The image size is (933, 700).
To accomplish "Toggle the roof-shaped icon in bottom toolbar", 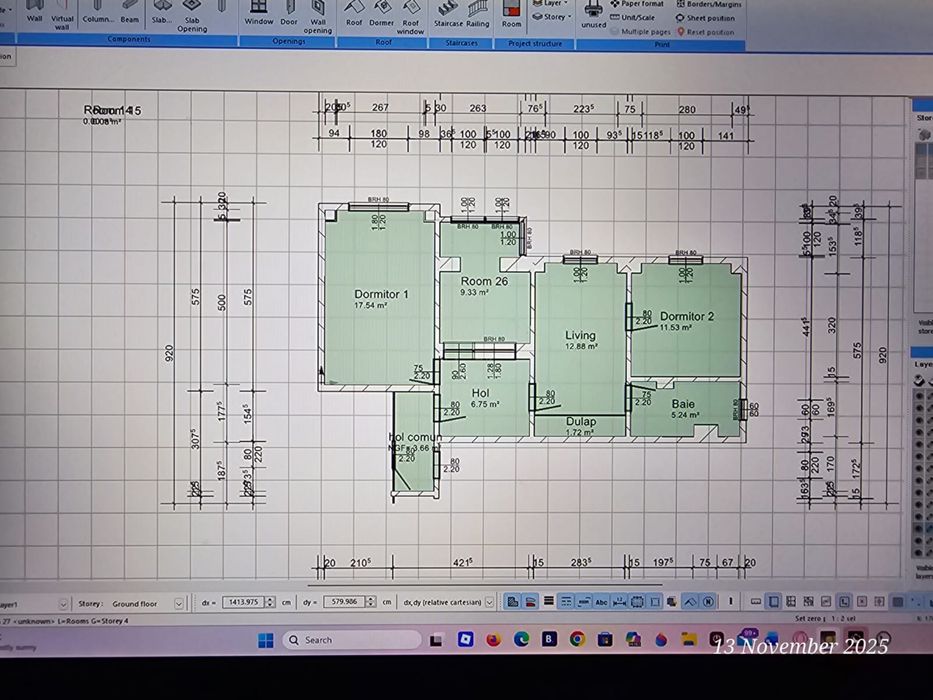I will (x=690, y=602).
